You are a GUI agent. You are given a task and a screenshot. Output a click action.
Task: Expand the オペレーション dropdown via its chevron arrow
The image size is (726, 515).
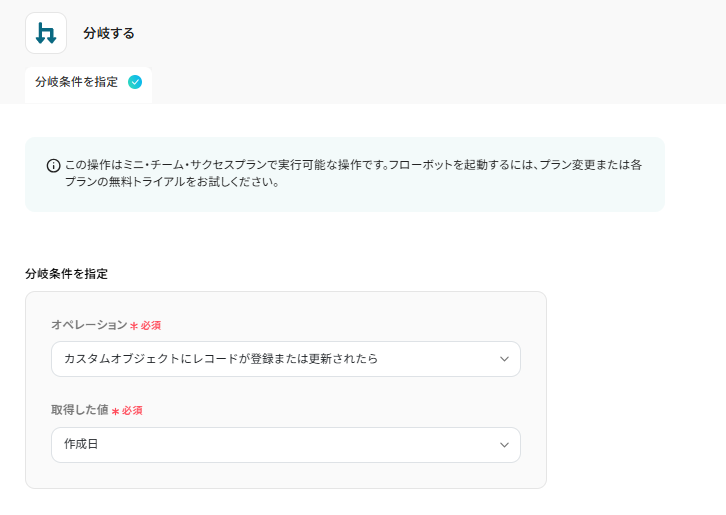pos(504,359)
